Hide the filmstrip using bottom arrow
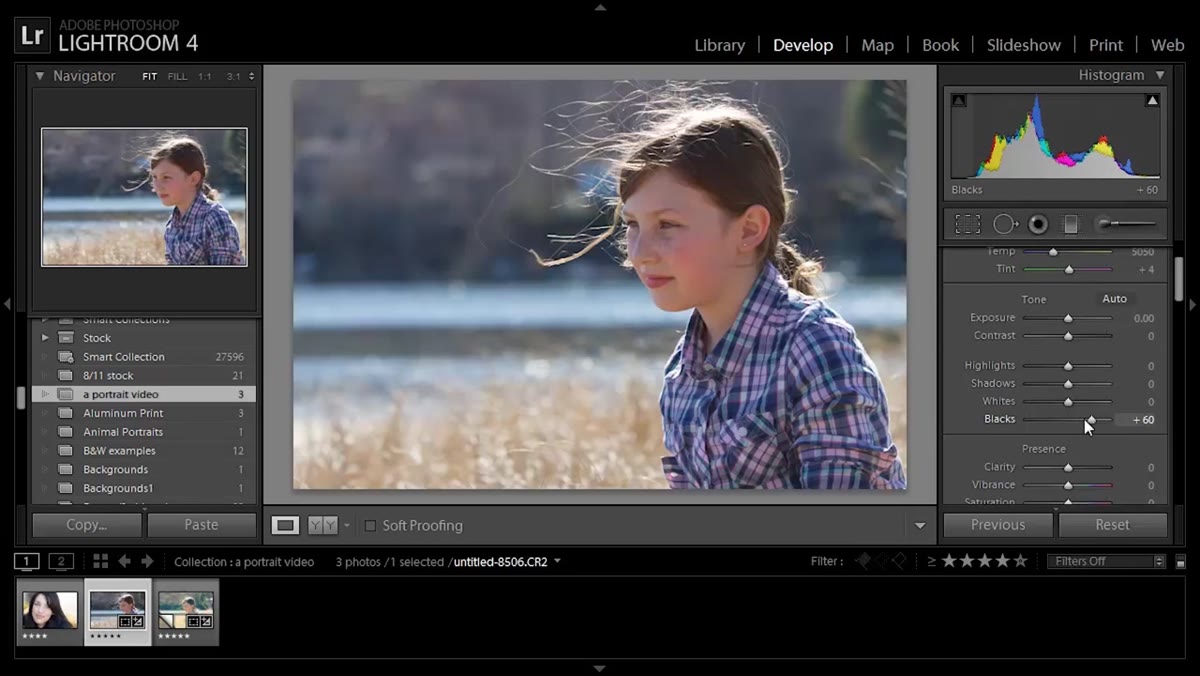1200x676 pixels. [x=600, y=668]
